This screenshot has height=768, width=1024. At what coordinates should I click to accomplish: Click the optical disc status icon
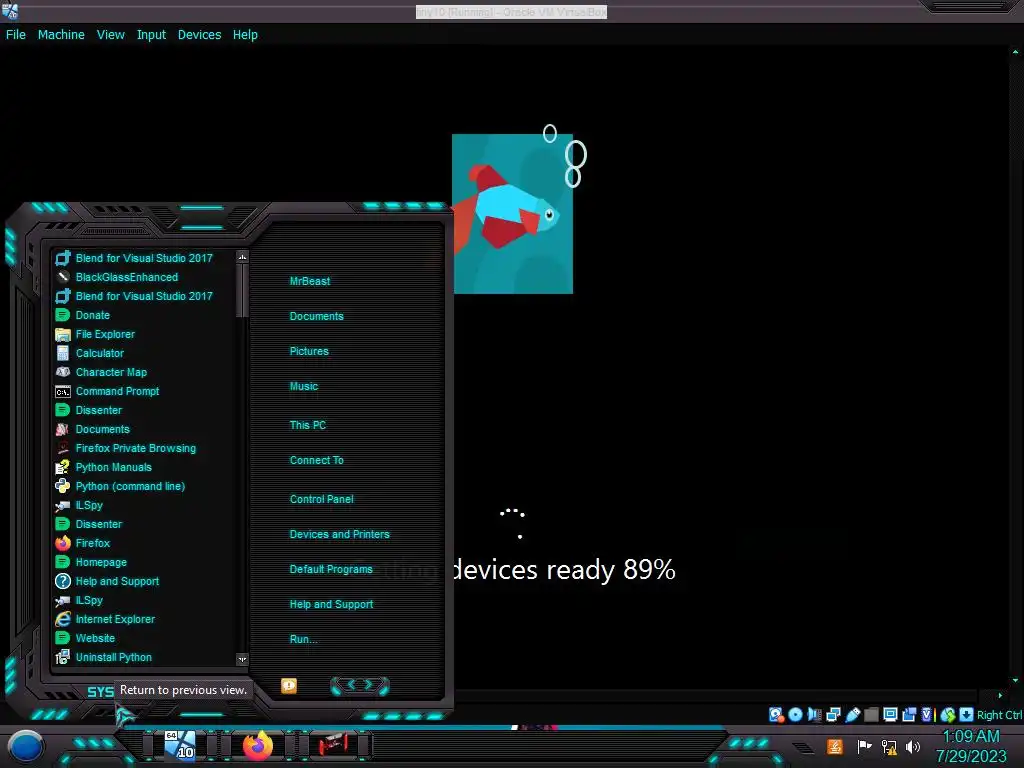795,715
